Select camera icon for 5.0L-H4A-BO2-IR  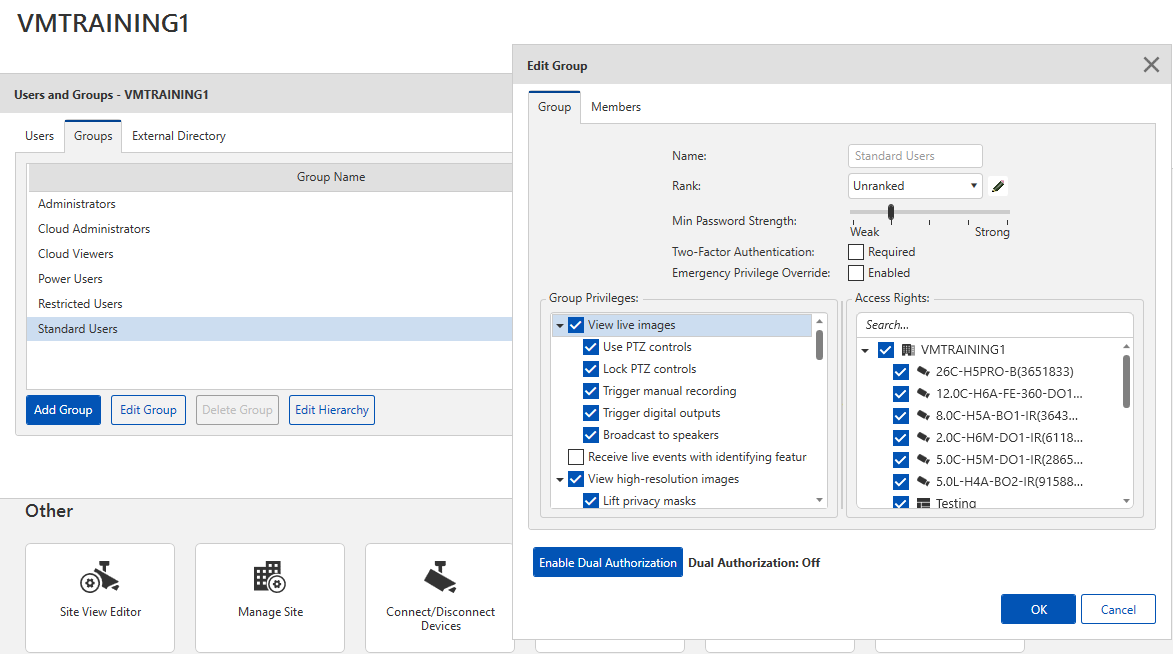(x=923, y=481)
